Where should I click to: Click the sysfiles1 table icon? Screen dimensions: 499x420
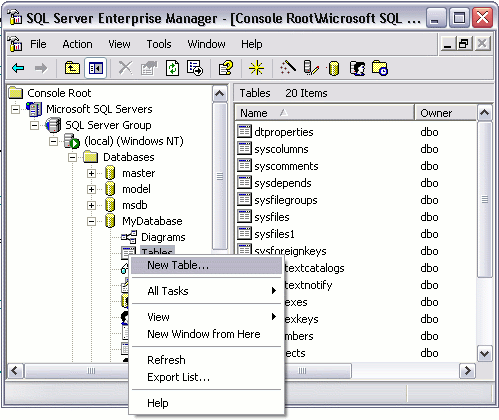point(244,233)
